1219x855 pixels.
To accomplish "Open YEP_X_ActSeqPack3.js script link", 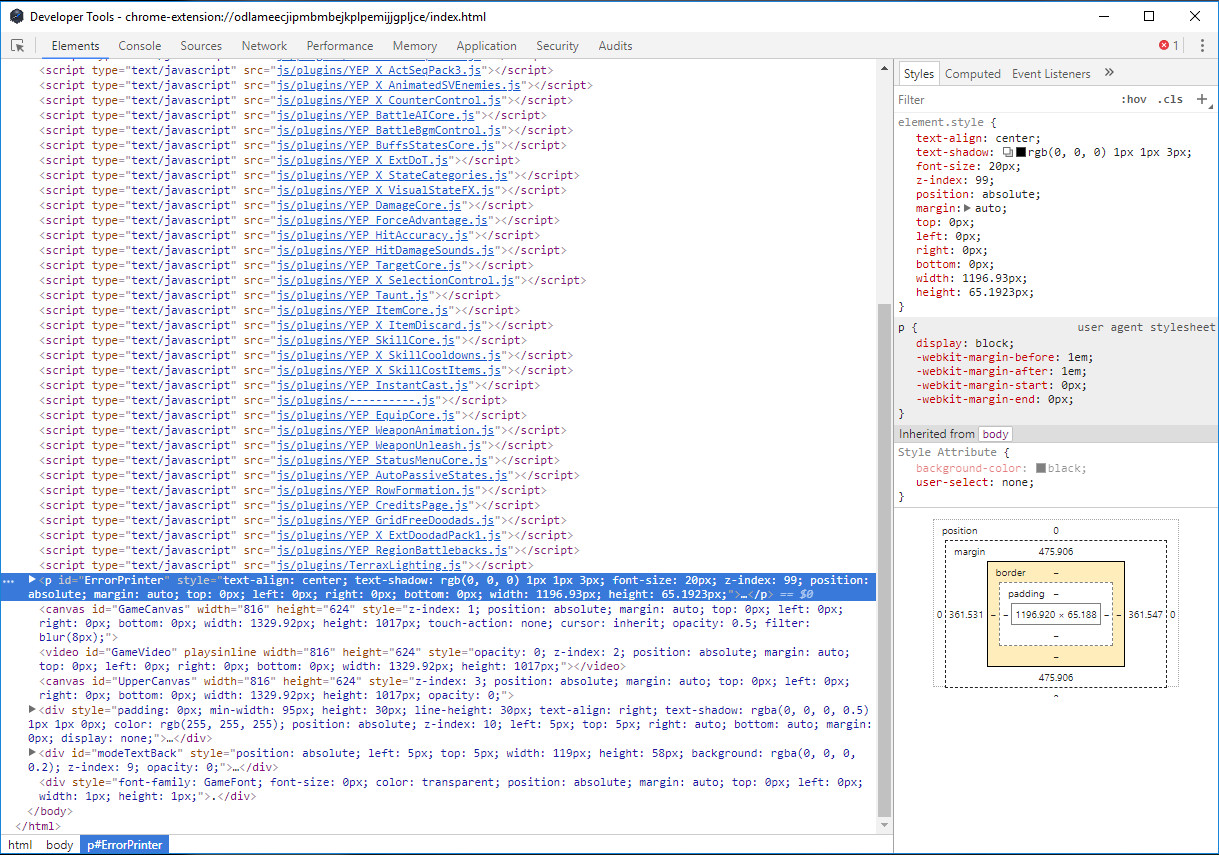I will coord(380,71).
